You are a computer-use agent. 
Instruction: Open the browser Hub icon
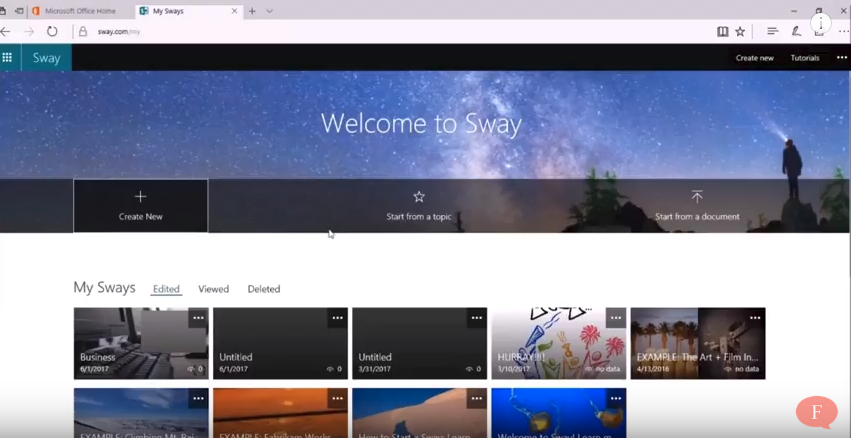[772, 31]
